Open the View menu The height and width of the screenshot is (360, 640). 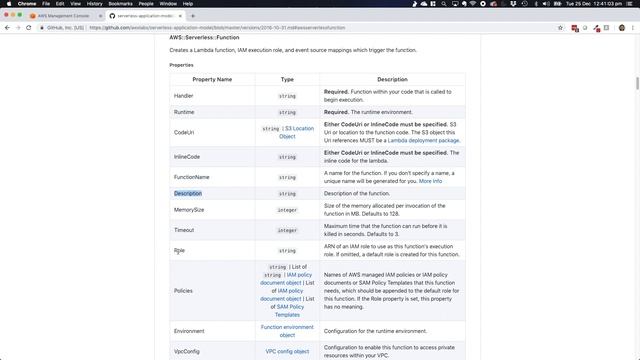point(76,4)
